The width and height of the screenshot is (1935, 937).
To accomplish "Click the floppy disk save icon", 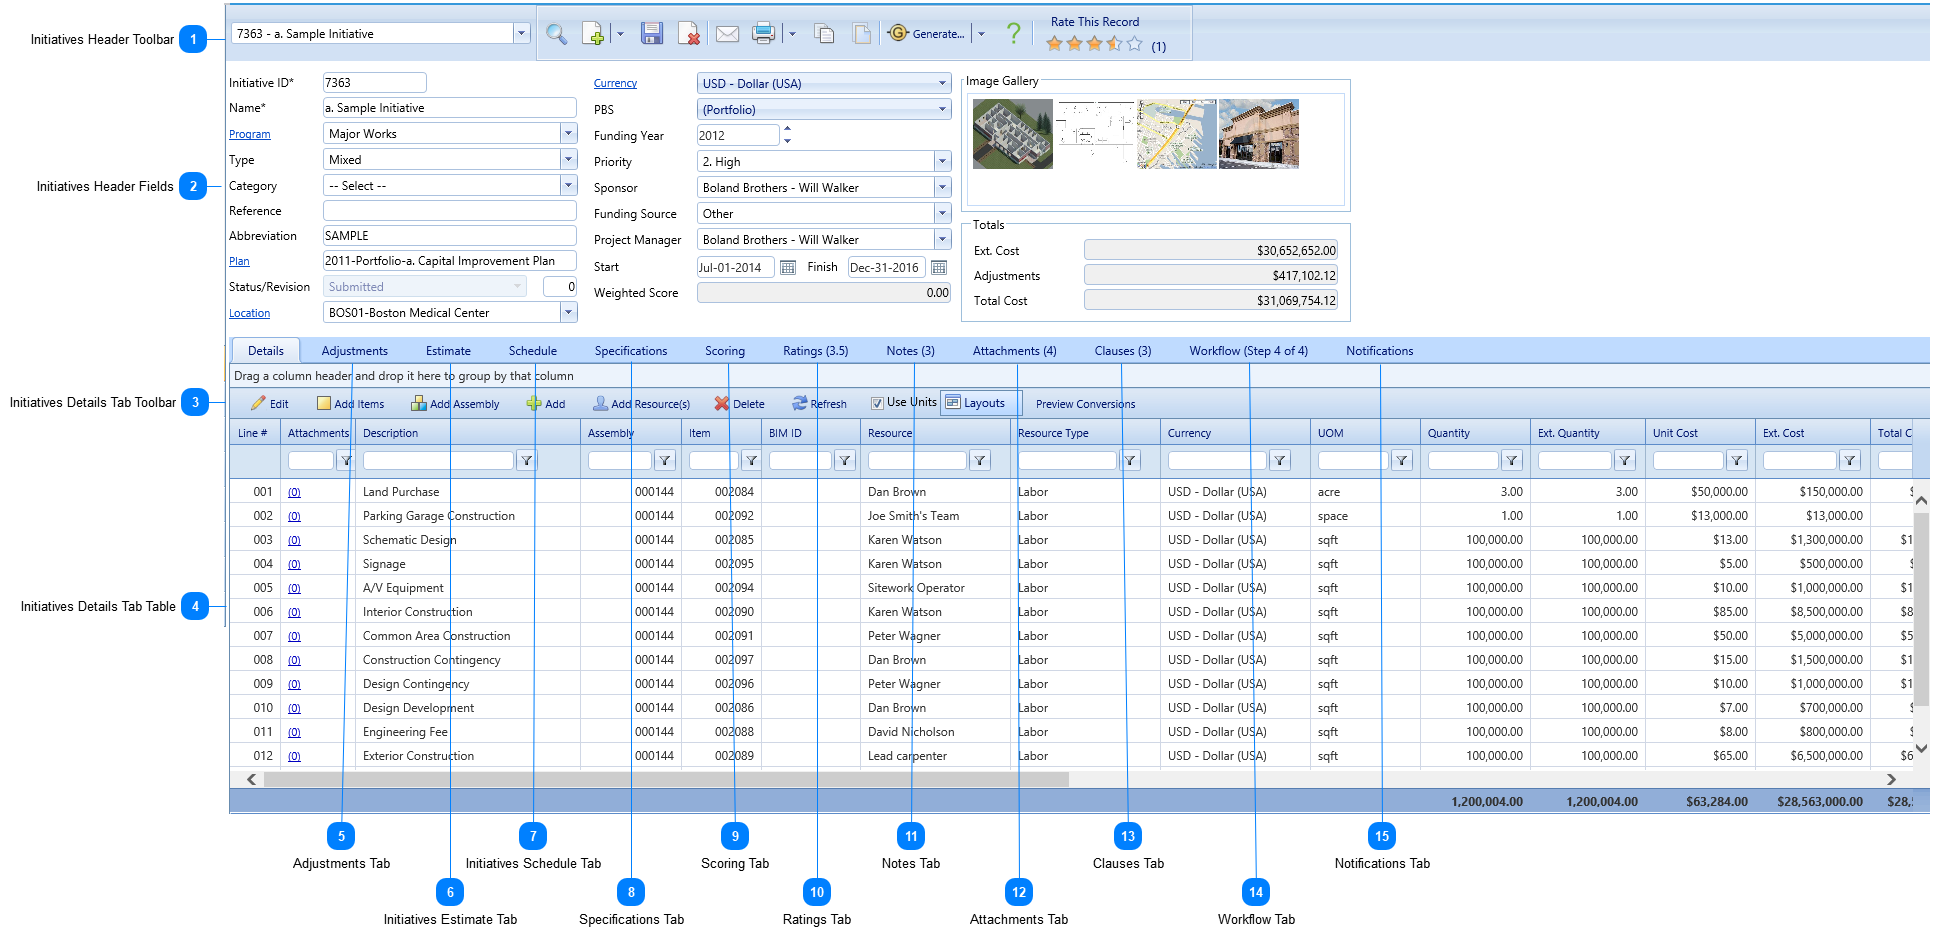I will click(x=652, y=34).
